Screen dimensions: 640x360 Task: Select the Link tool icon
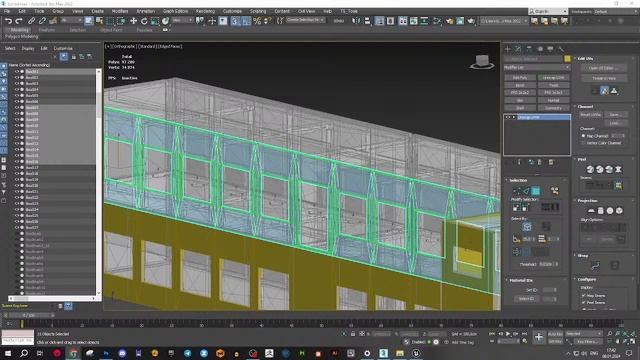[31, 20]
